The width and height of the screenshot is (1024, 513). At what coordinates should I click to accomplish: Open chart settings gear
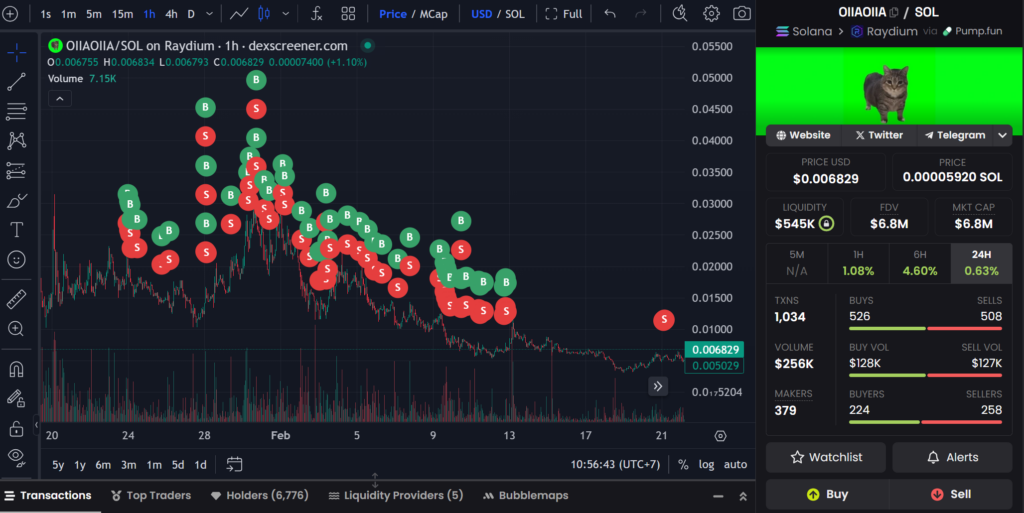(711, 14)
